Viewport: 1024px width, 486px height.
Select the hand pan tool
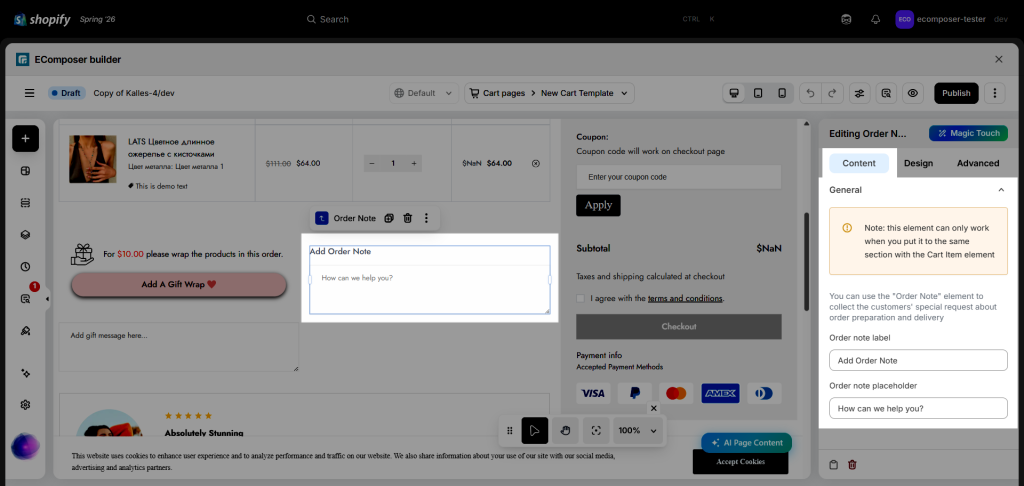coord(566,430)
